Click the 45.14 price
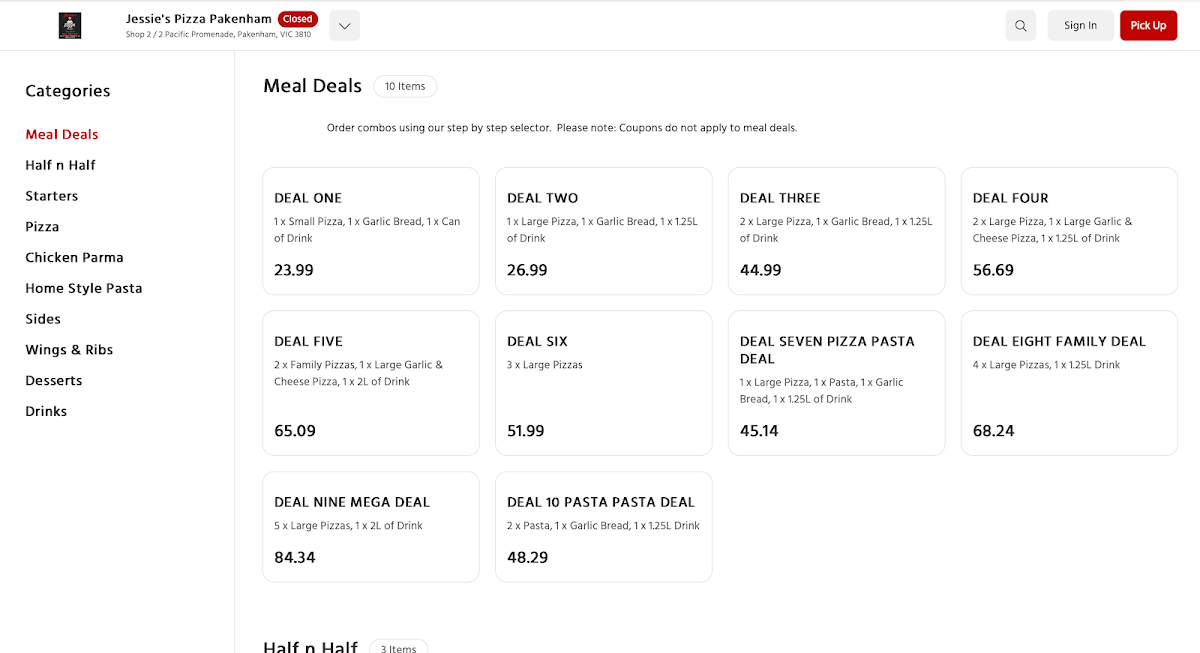Viewport: 1200px width, 653px height. (759, 431)
